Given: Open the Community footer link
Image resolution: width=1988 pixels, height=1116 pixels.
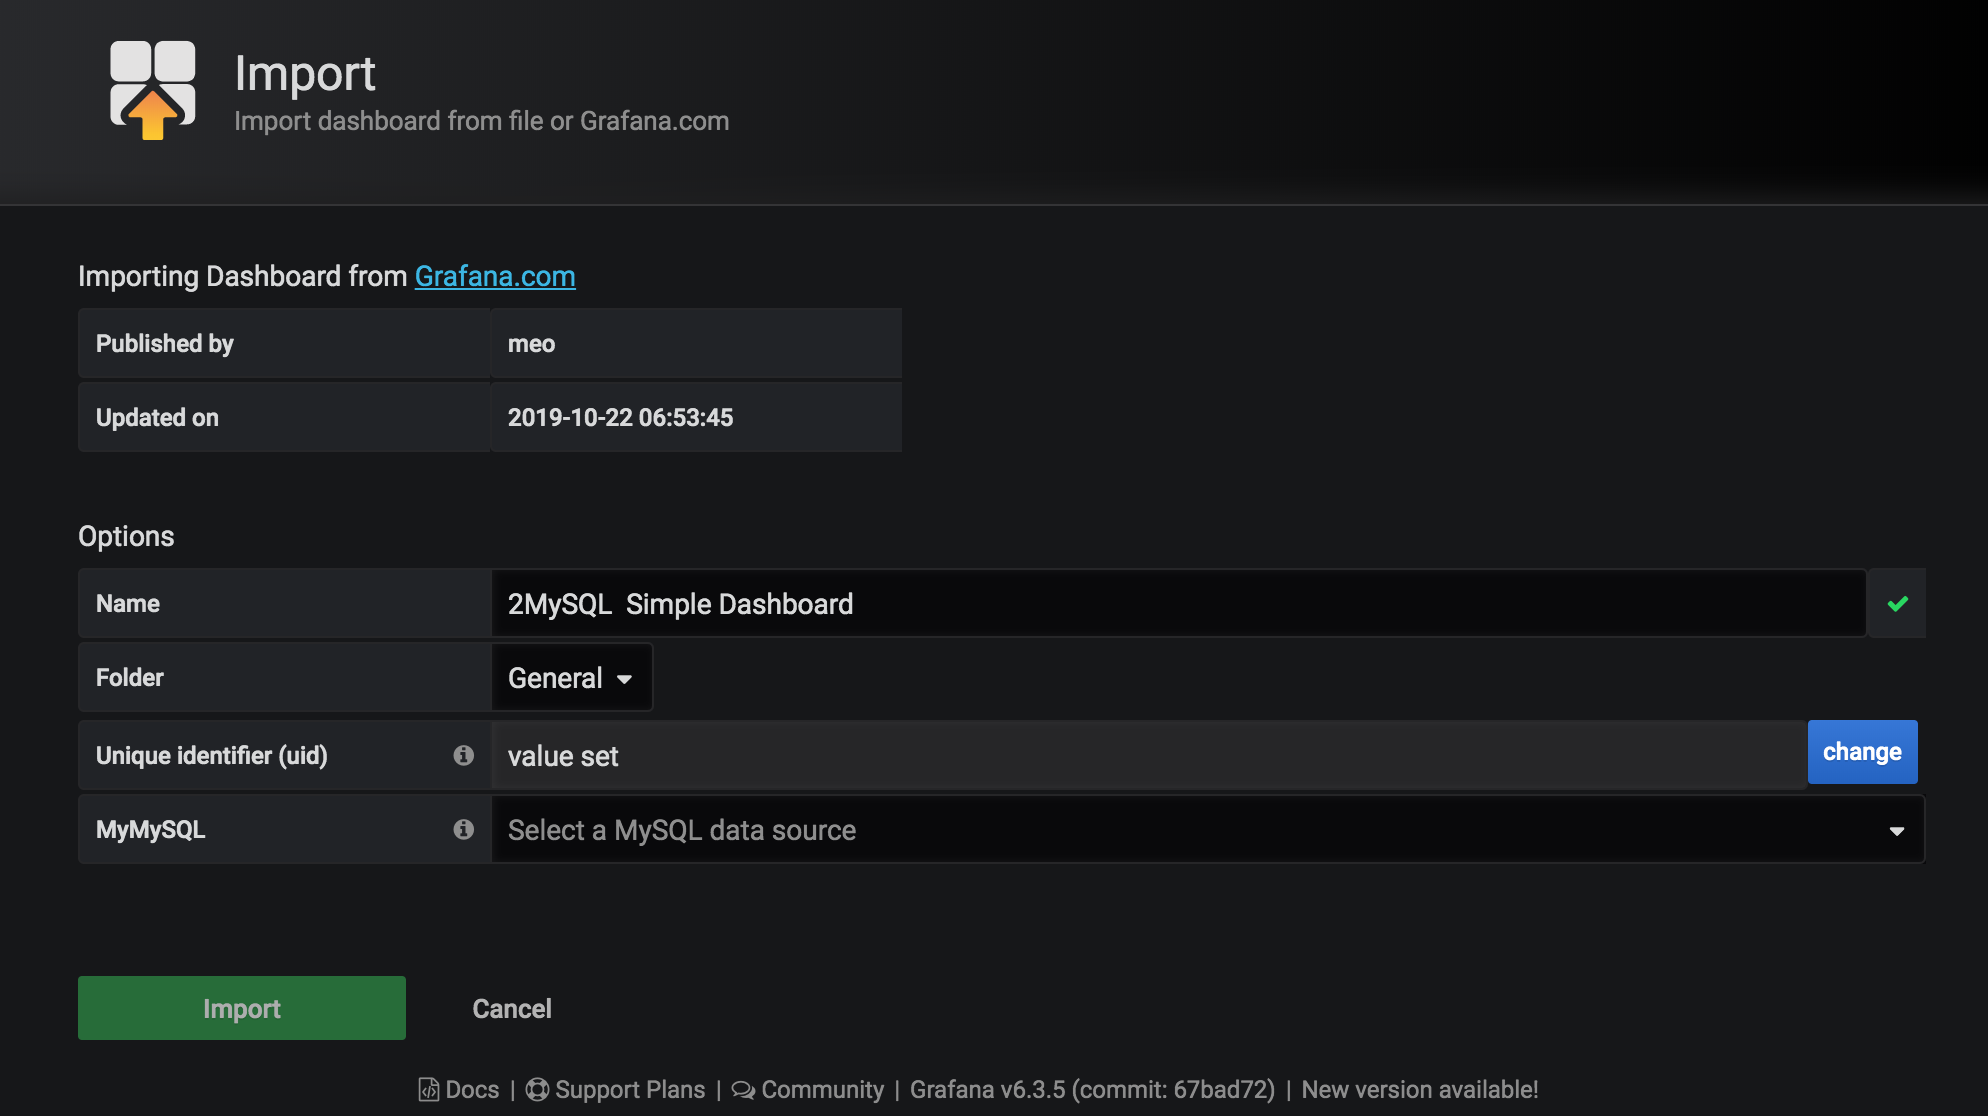Looking at the screenshot, I should click(x=808, y=1089).
